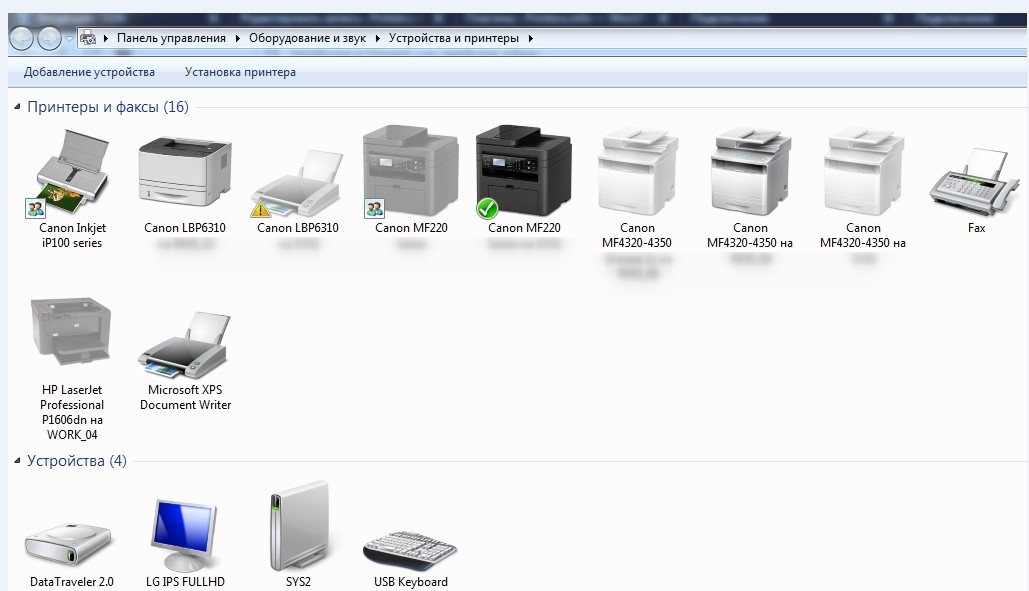
Task: Go forward with the Forward arrow button
Action: pyautogui.click(x=49, y=39)
